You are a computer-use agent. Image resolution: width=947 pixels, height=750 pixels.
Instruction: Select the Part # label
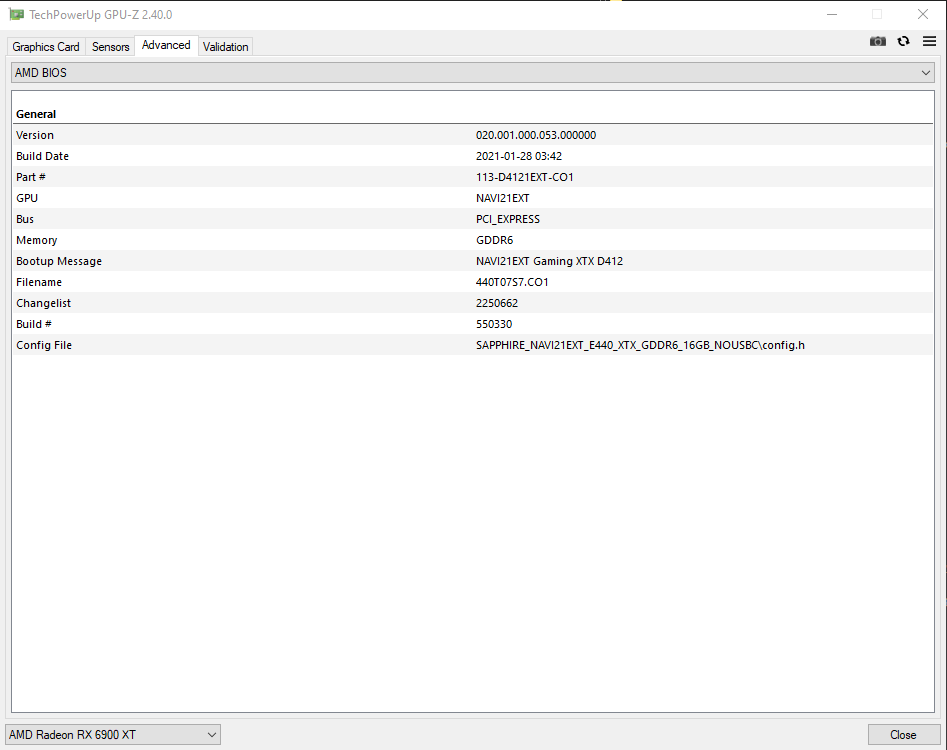31,177
